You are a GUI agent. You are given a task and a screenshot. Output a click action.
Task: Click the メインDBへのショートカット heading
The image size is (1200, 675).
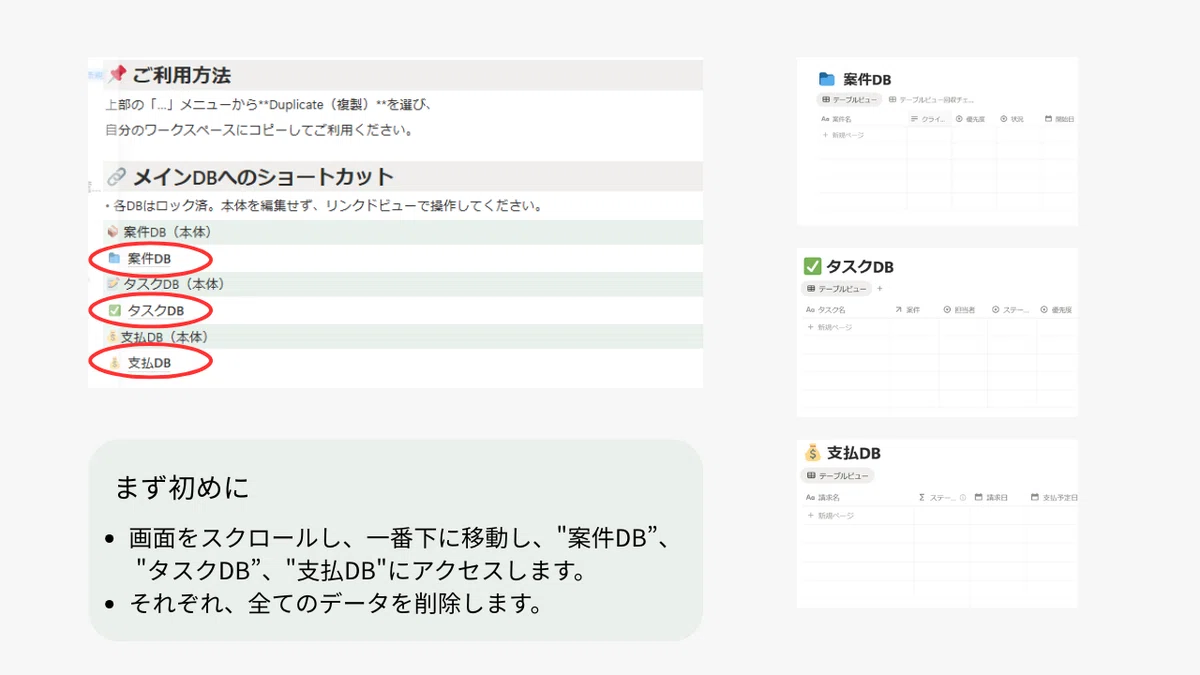coord(263,177)
